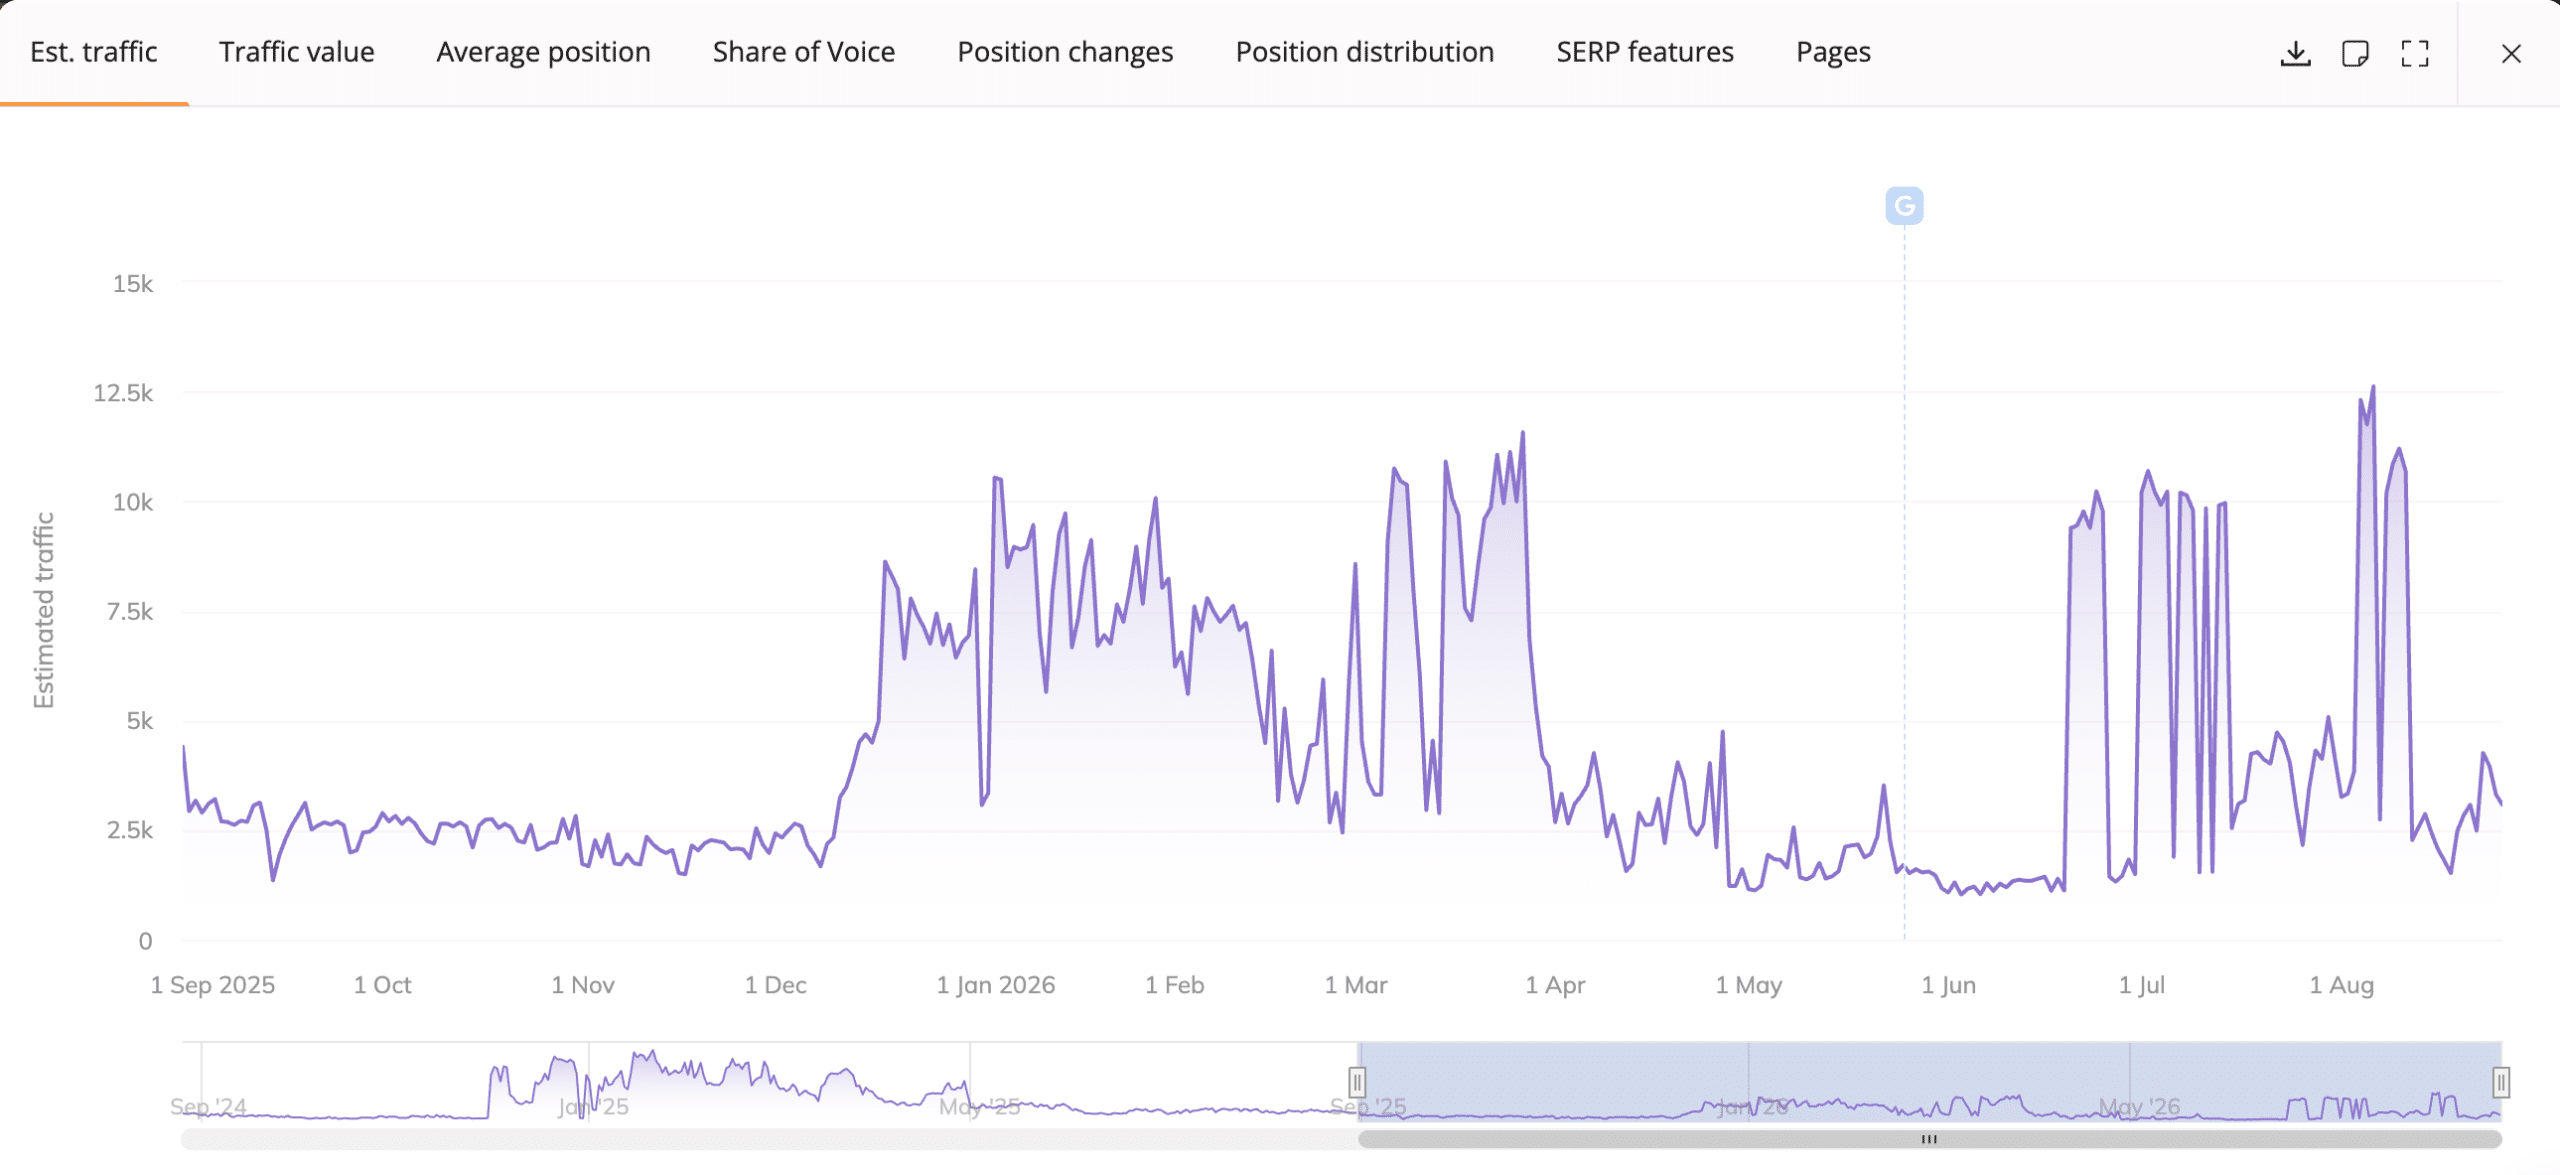Click the left range selector handle

coord(1357,1082)
